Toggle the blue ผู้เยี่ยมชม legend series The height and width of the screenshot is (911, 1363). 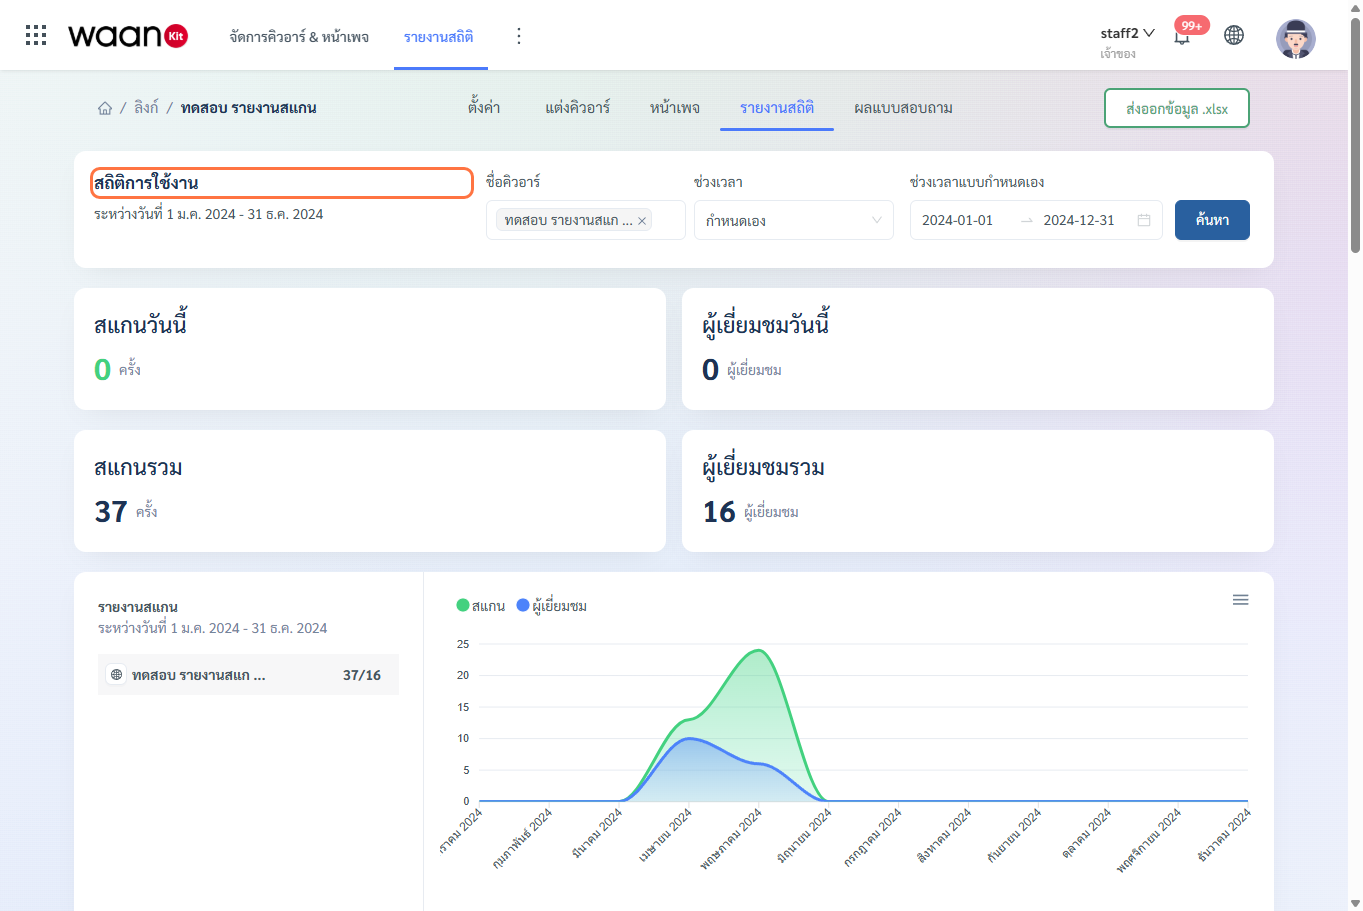click(x=551, y=606)
